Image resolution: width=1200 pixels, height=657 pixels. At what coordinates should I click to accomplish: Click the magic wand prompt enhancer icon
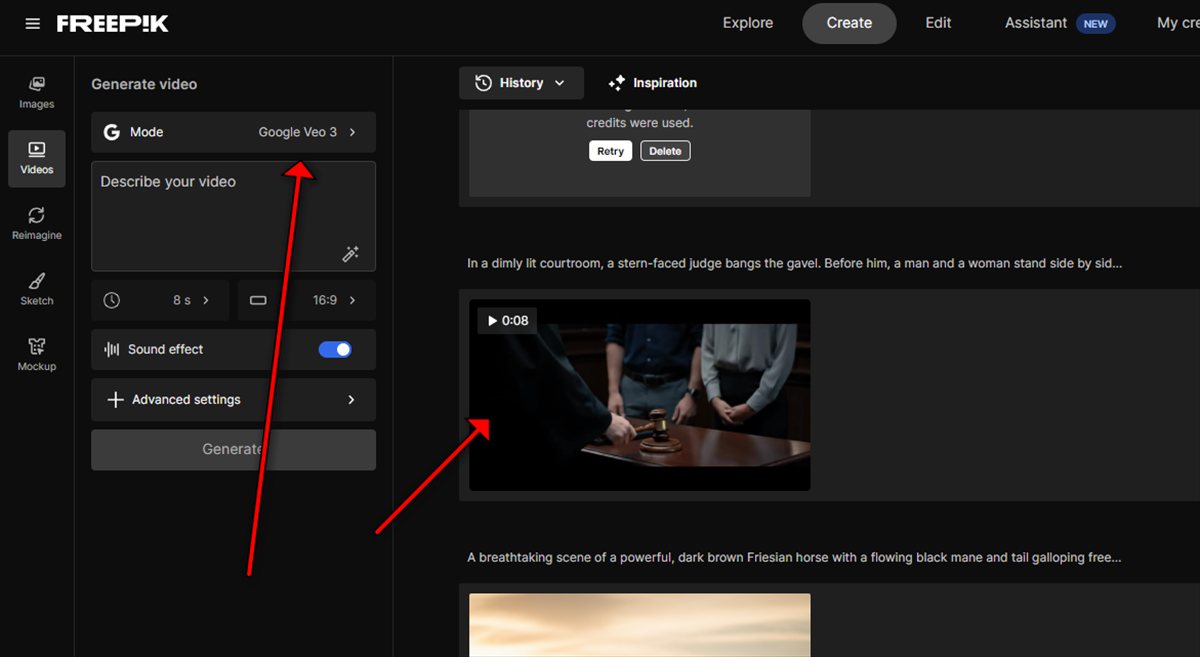tap(350, 254)
